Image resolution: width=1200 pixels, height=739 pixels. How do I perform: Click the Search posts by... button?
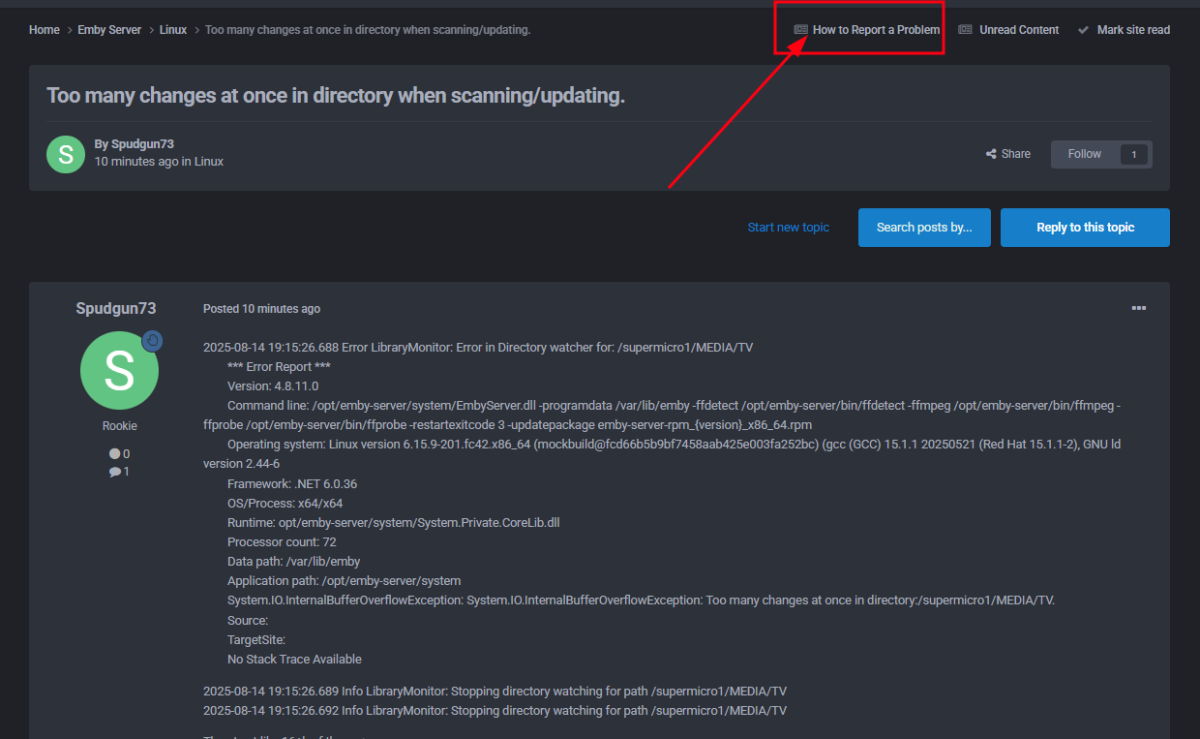point(924,227)
